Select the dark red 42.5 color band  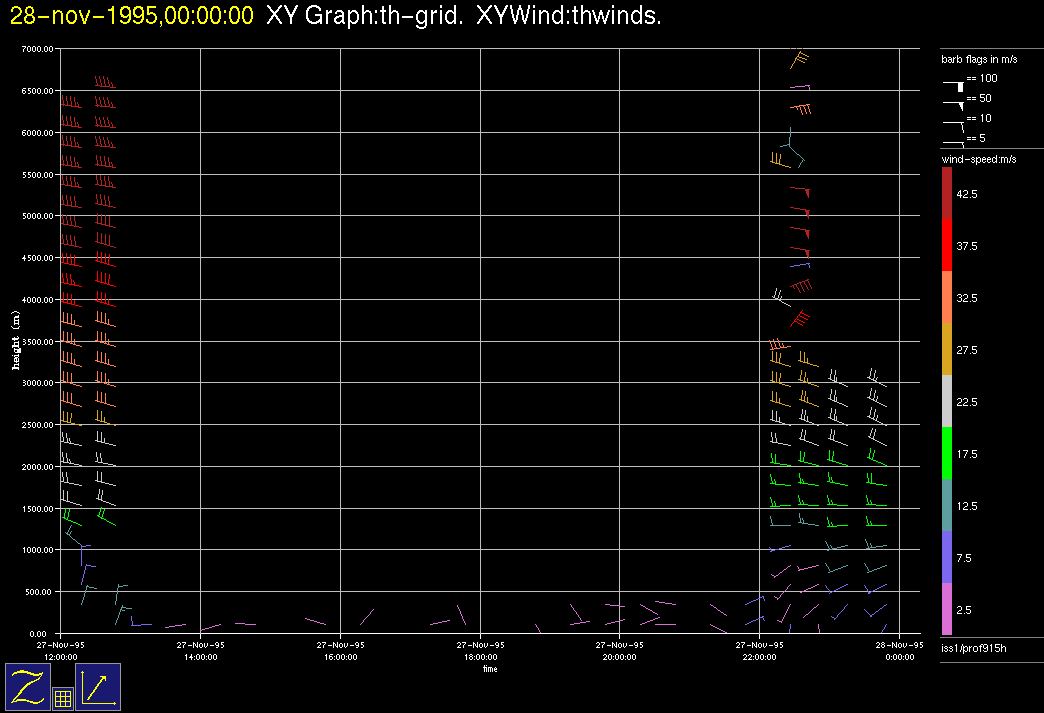tap(946, 193)
